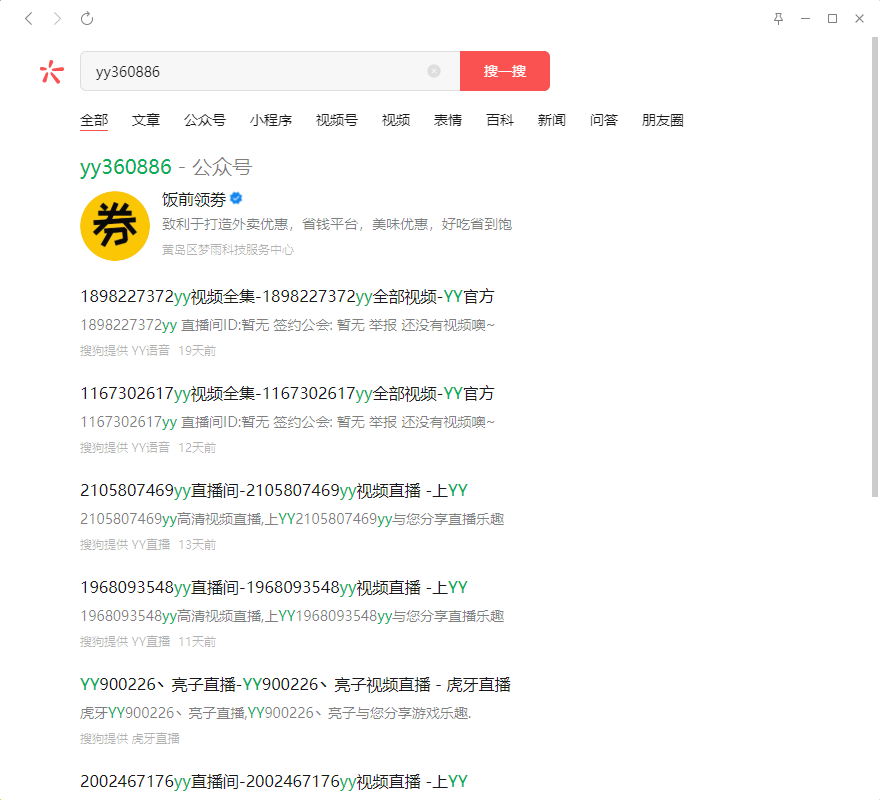Click source line showing 19天前
880x800 pixels.
coord(148,351)
